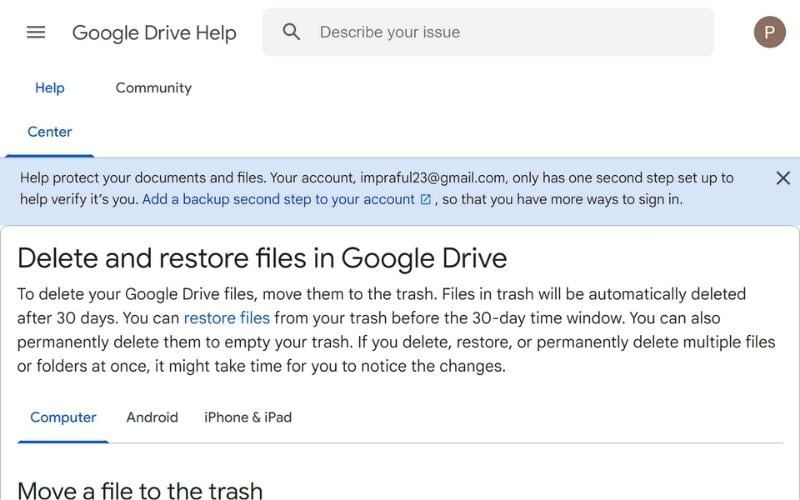Image resolution: width=800 pixels, height=500 pixels.
Task: Select the Computer tab
Action: tap(63, 417)
